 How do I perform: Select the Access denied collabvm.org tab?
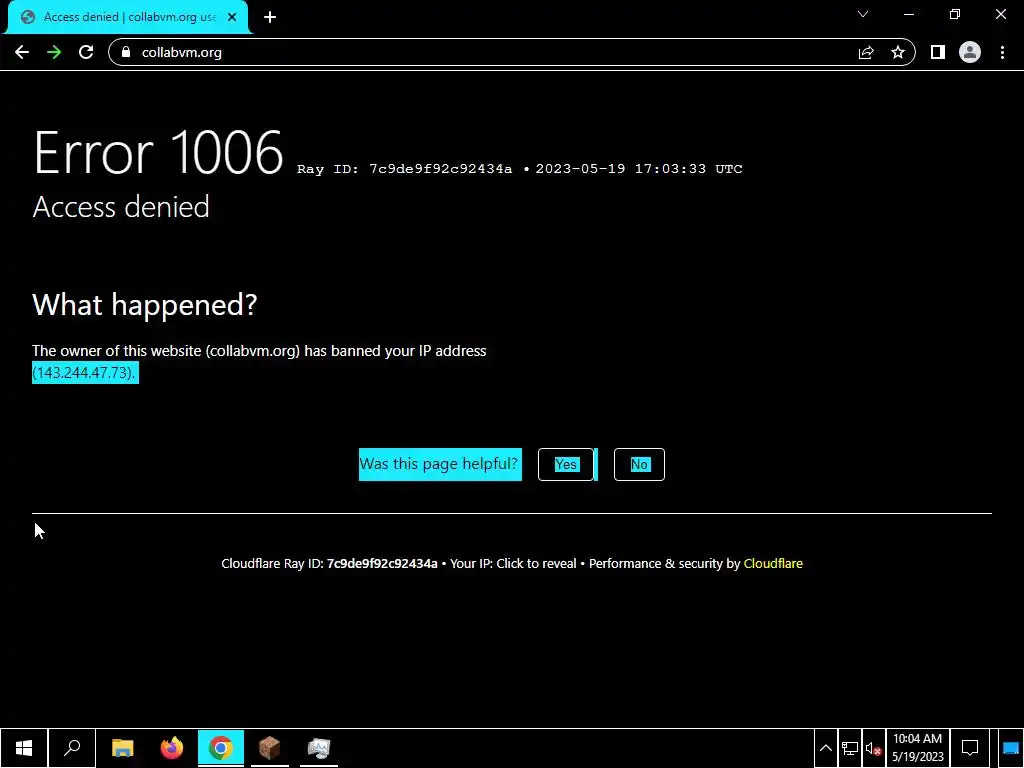tap(128, 17)
